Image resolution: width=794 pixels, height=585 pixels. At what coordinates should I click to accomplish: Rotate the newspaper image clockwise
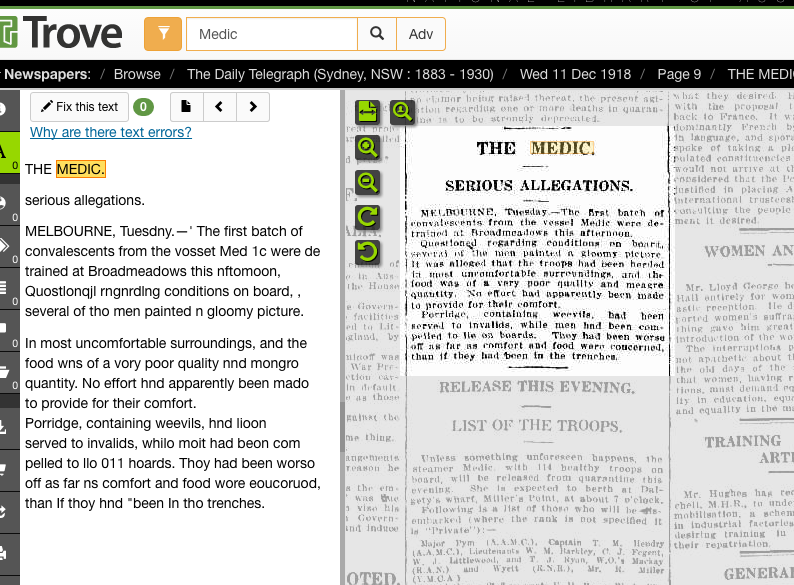click(368, 217)
